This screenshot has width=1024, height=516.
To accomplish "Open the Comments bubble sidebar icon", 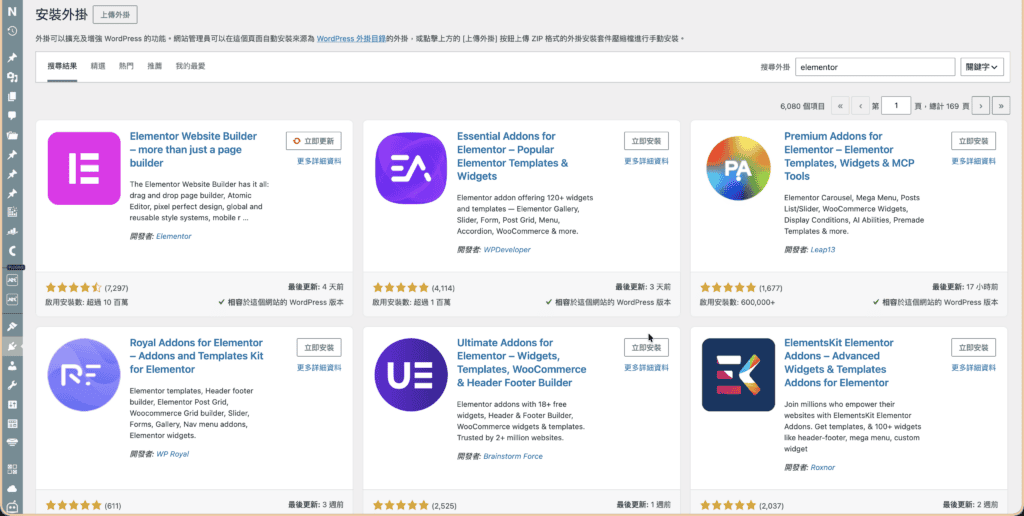I will click(x=12, y=116).
